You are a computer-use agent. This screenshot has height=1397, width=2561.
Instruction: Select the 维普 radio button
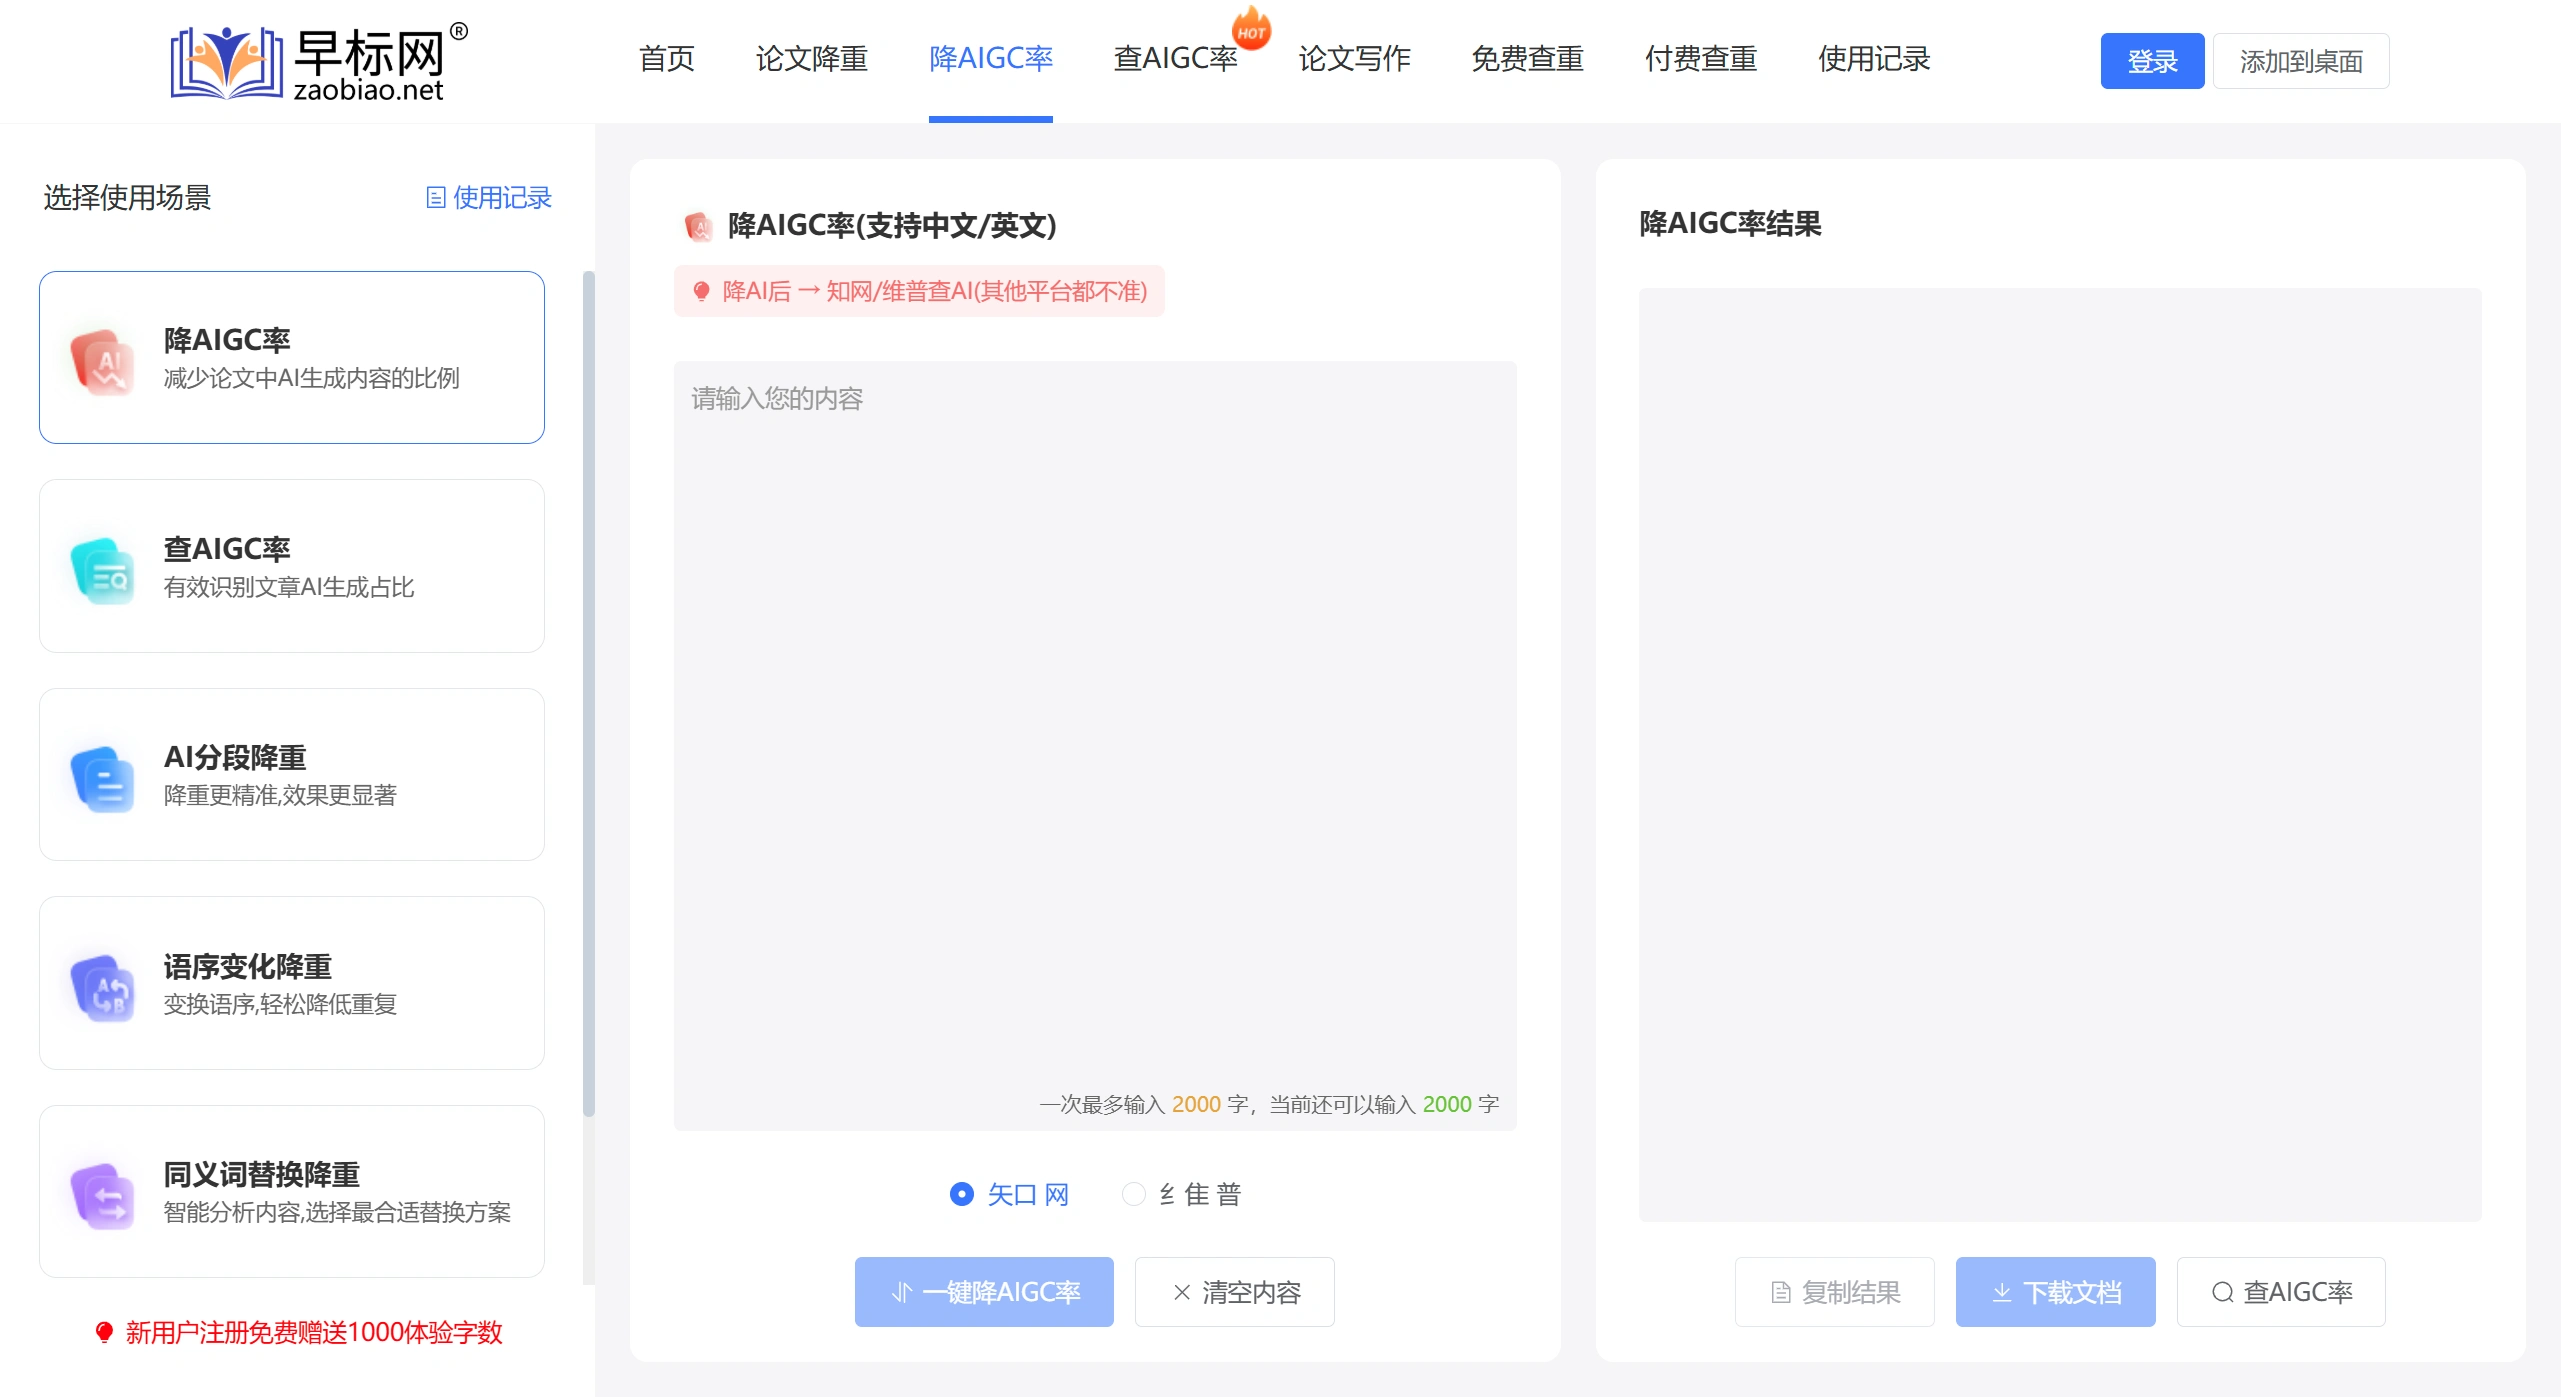point(1133,1194)
